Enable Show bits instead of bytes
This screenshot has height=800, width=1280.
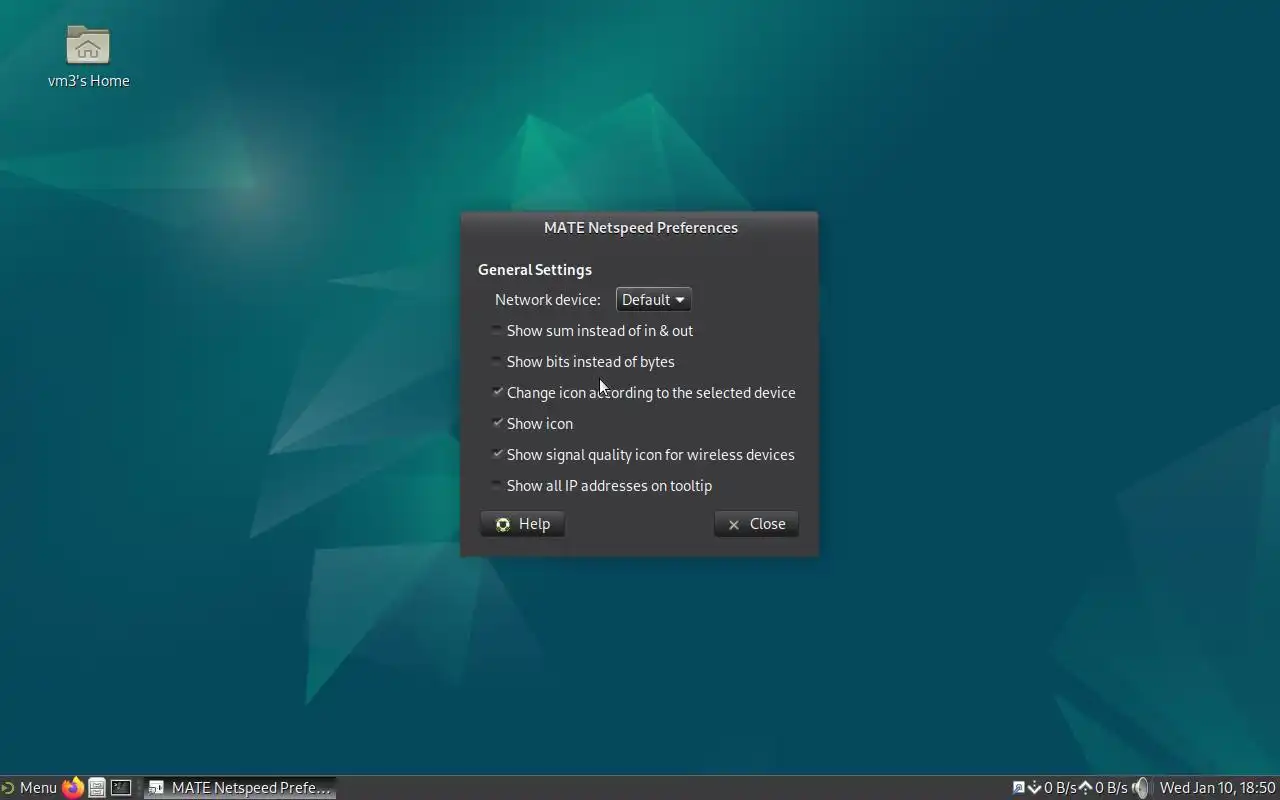click(x=497, y=361)
